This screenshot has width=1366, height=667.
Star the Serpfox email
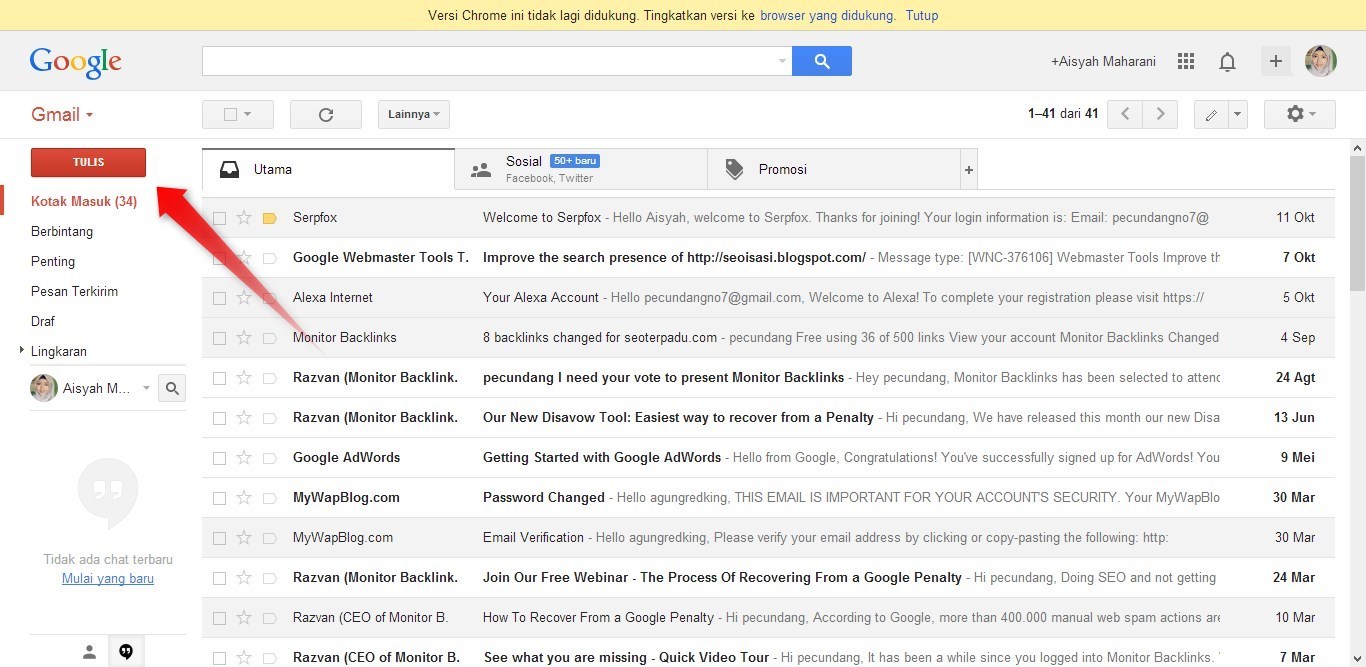click(x=244, y=217)
